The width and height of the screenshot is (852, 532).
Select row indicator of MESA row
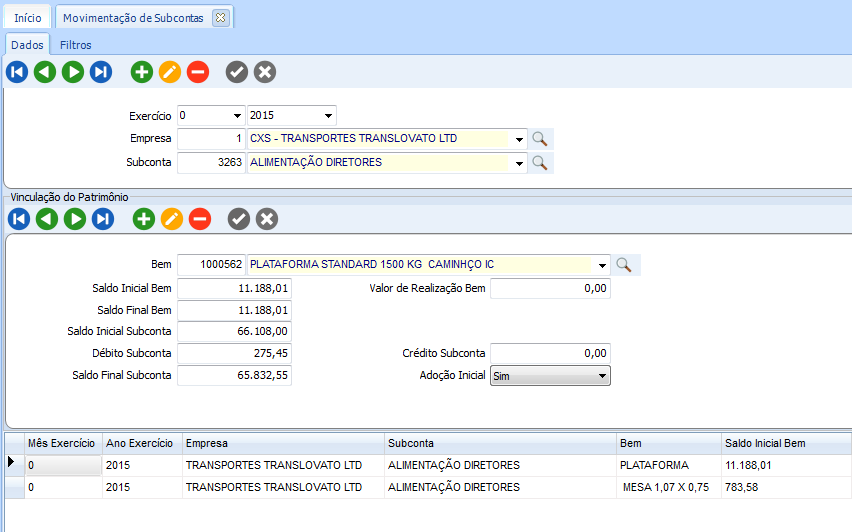coord(14,487)
